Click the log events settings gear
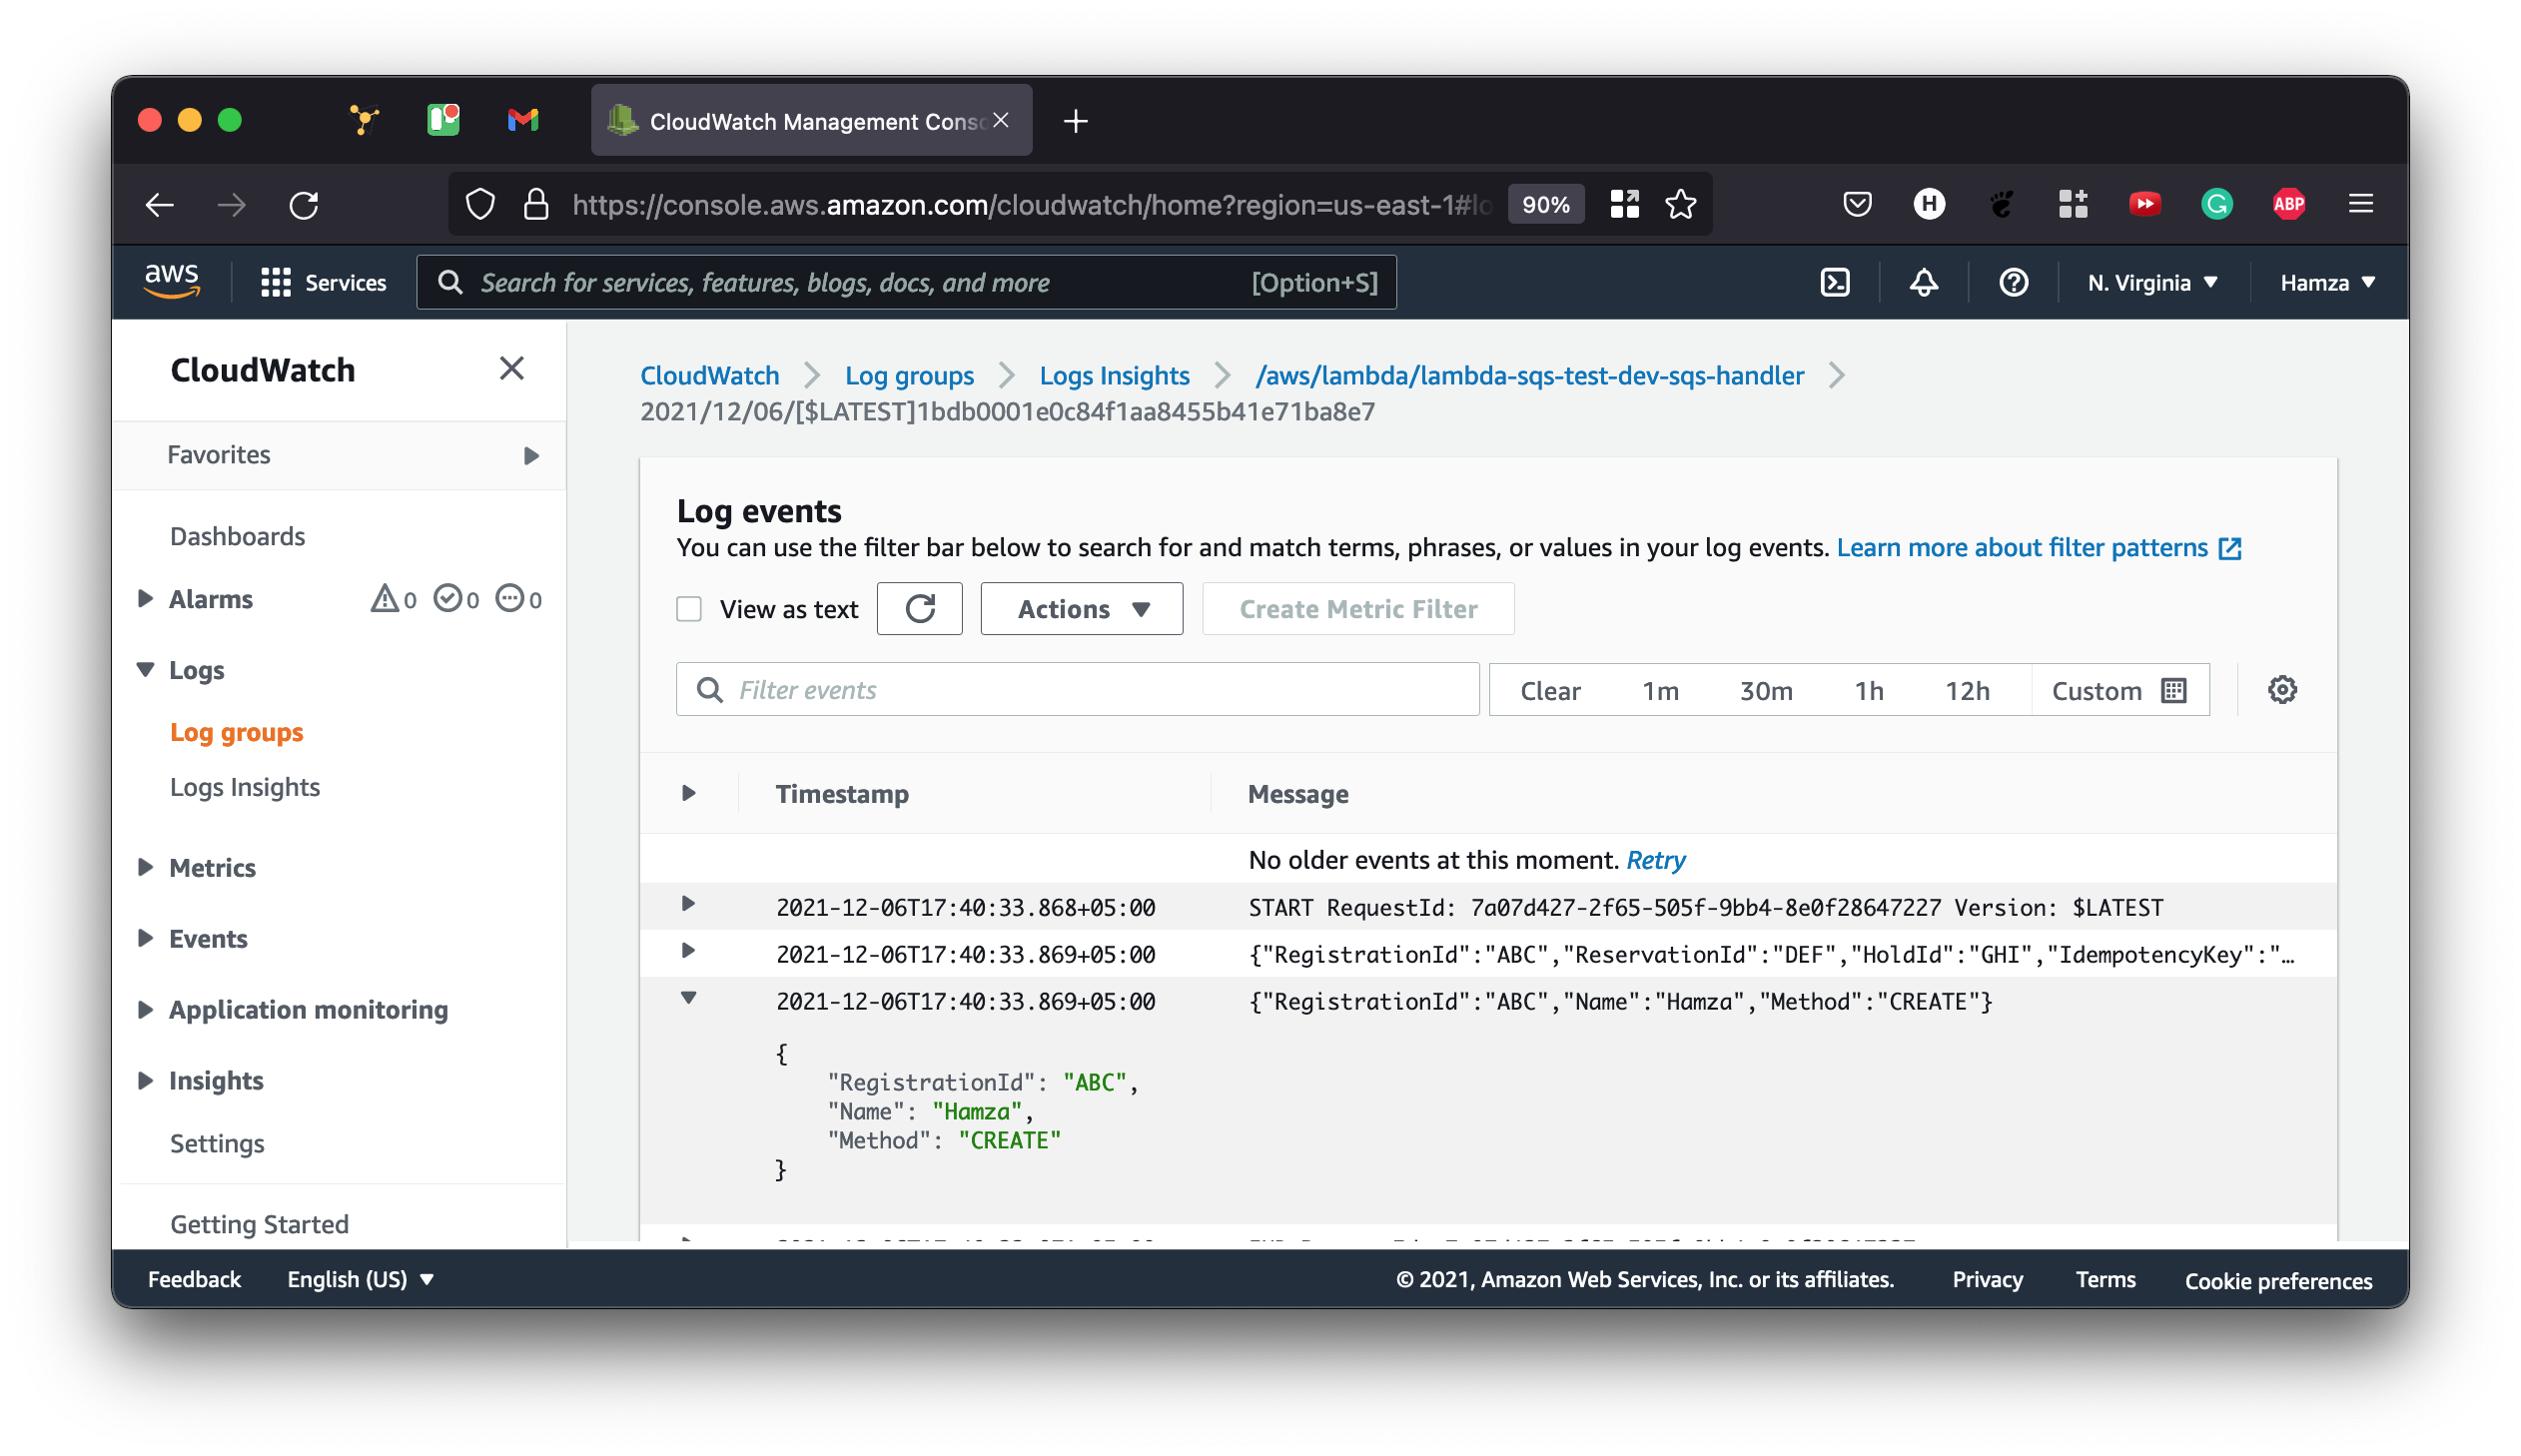Image resolution: width=2521 pixels, height=1456 pixels. point(2281,690)
